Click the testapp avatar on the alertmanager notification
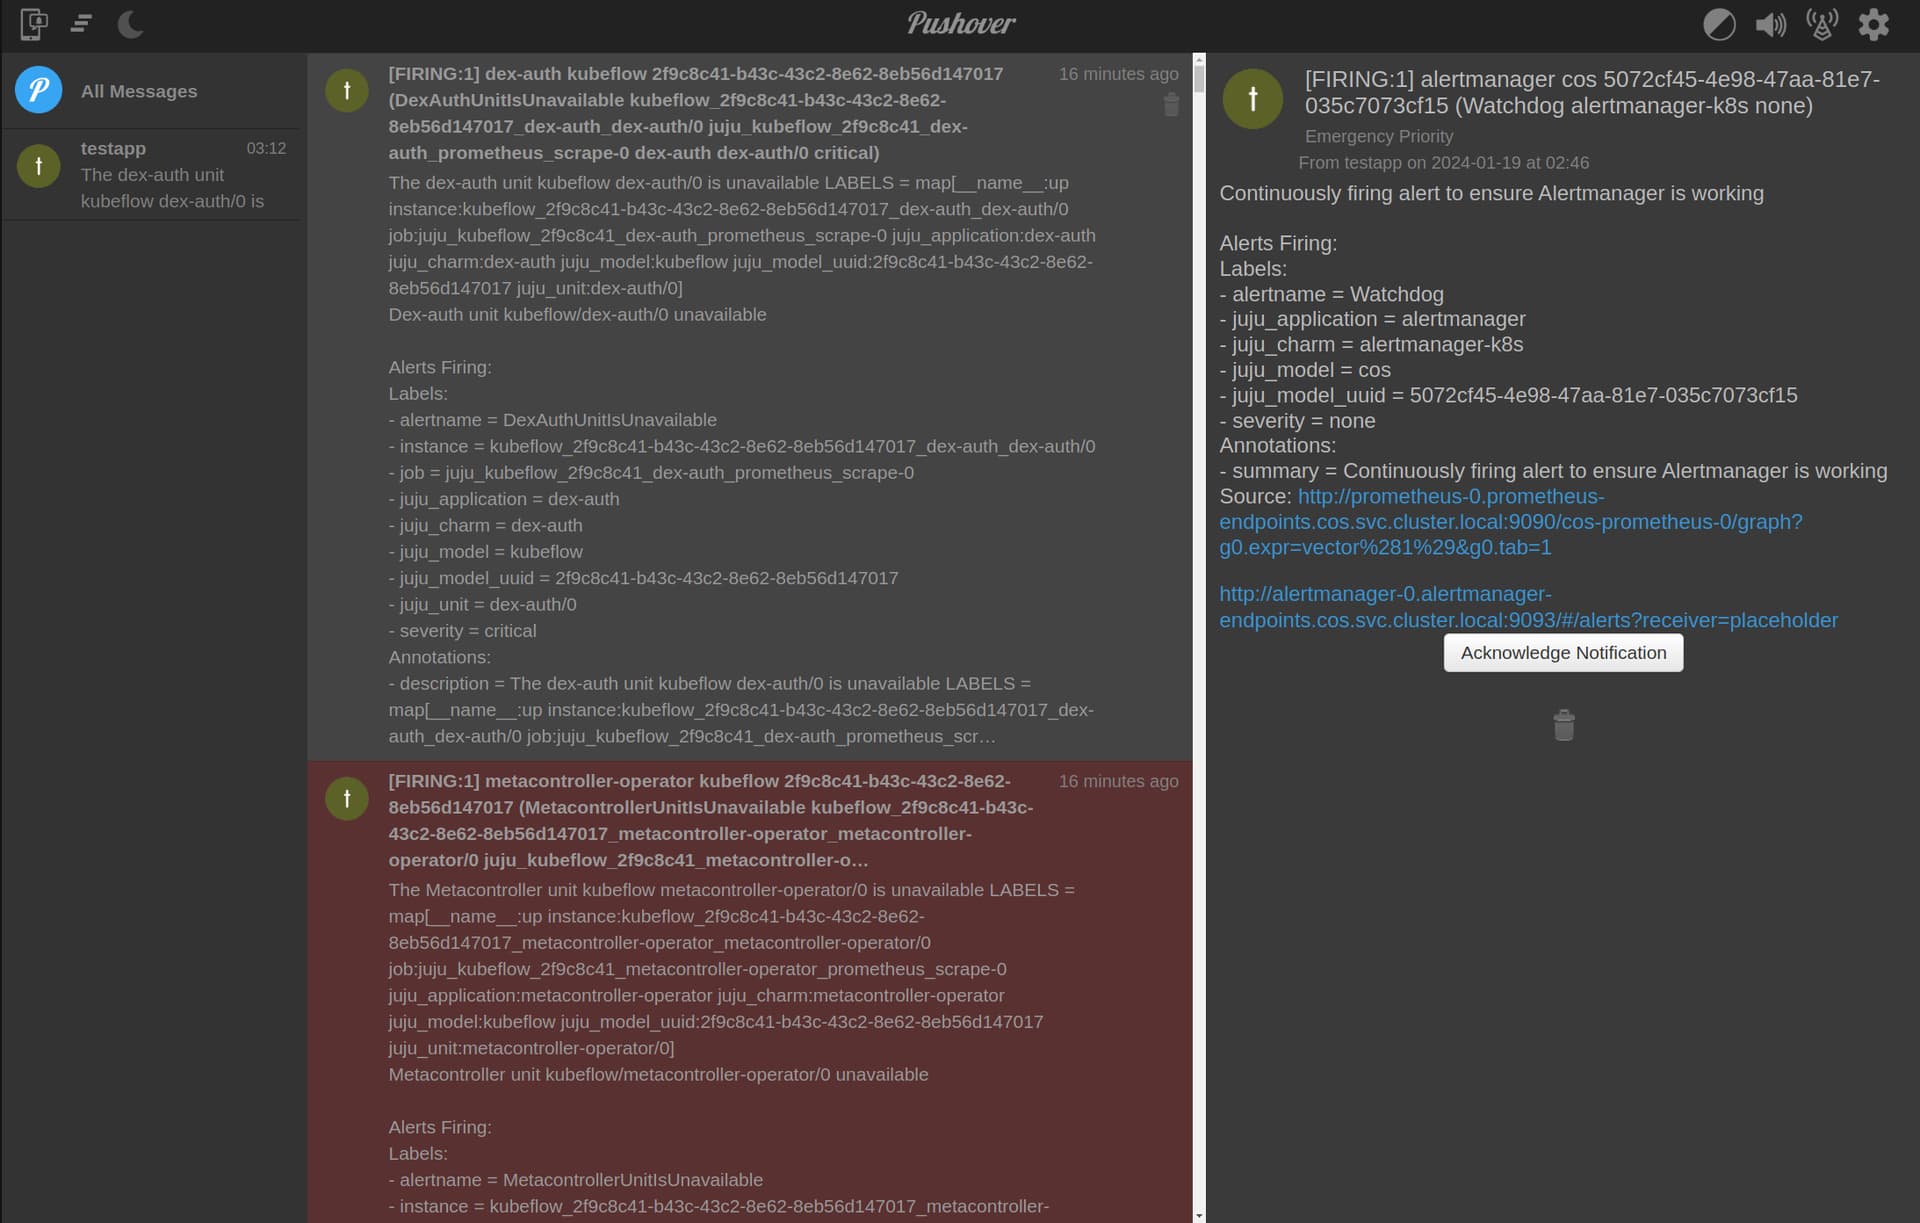The image size is (1920, 1223). point(1253,98)
